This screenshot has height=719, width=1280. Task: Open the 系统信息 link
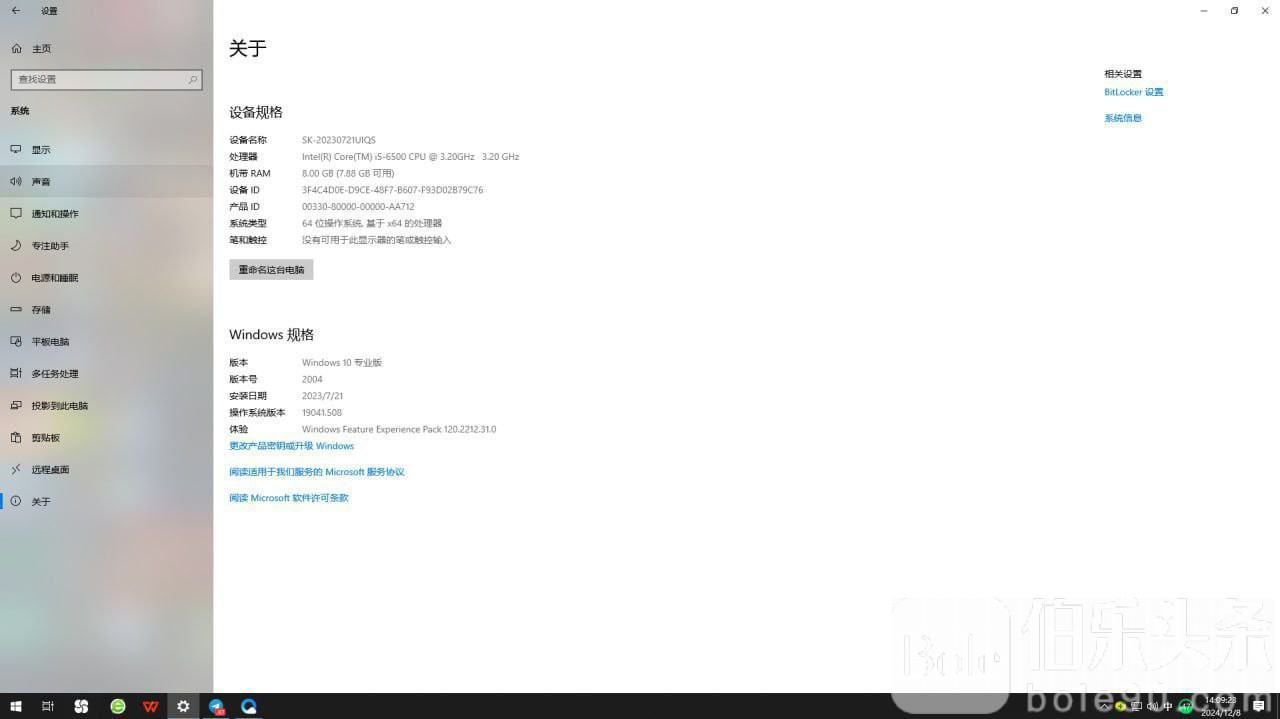pyautogui.click(x=1122, y=118)
